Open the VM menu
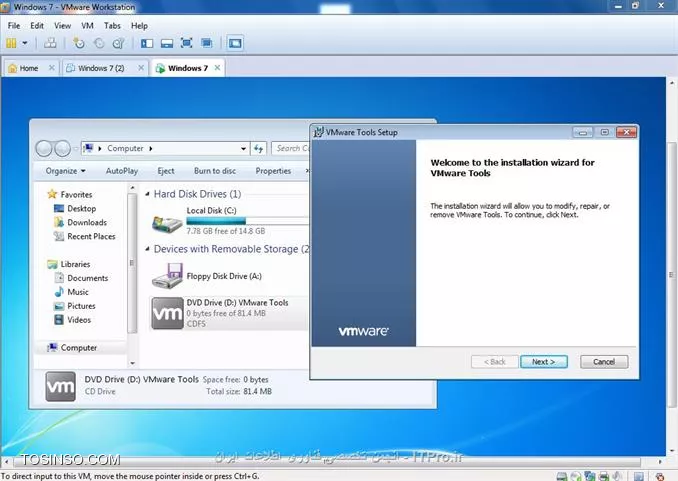 point(87,26)
